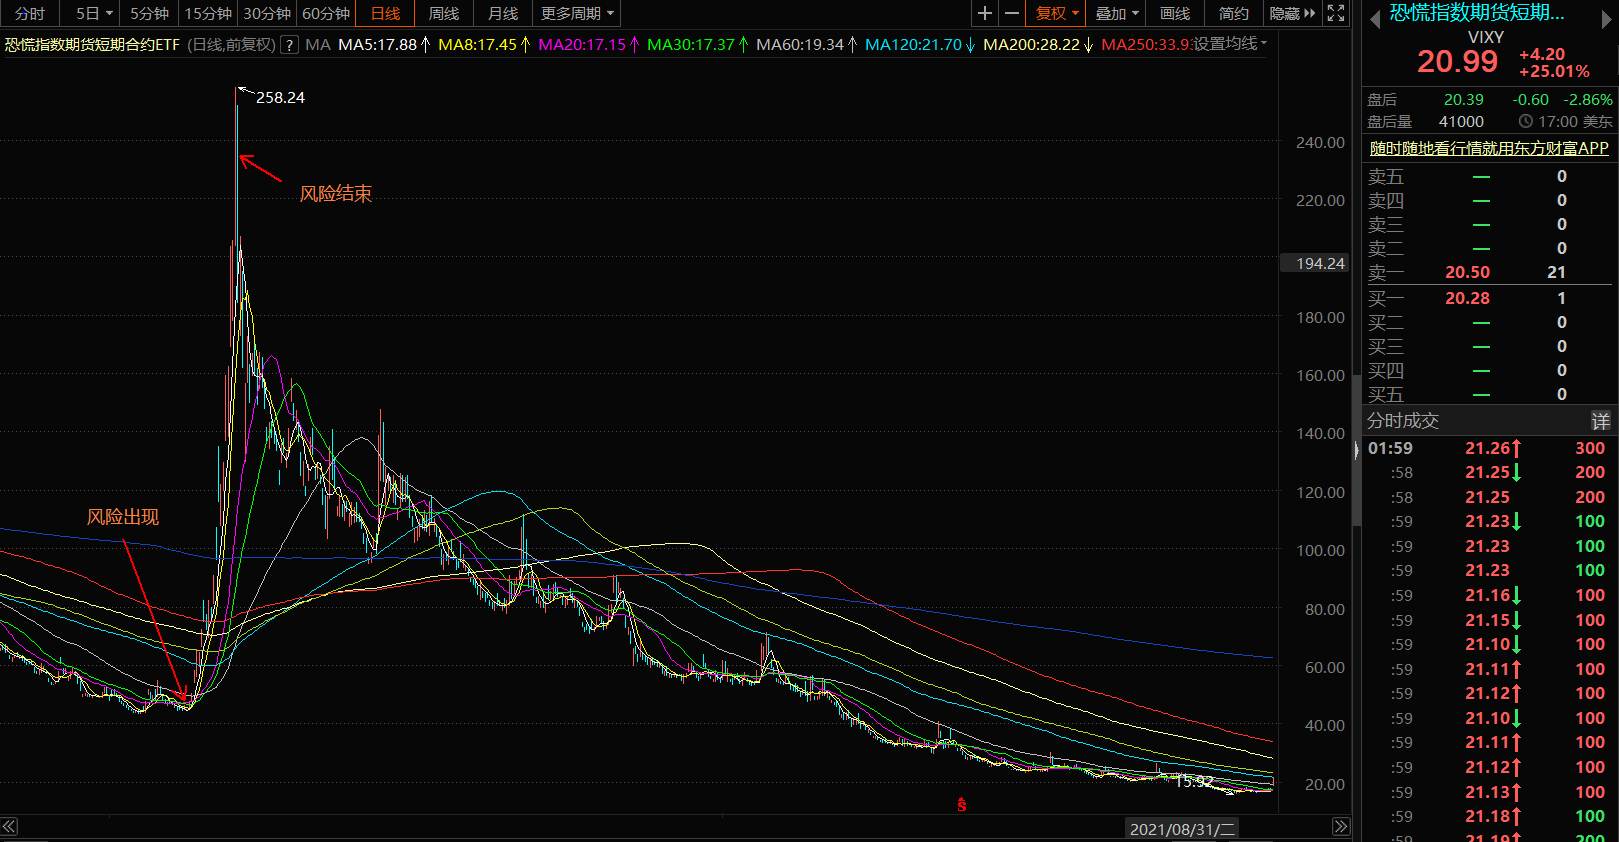Click last price 20.99

click(1457, 62)
